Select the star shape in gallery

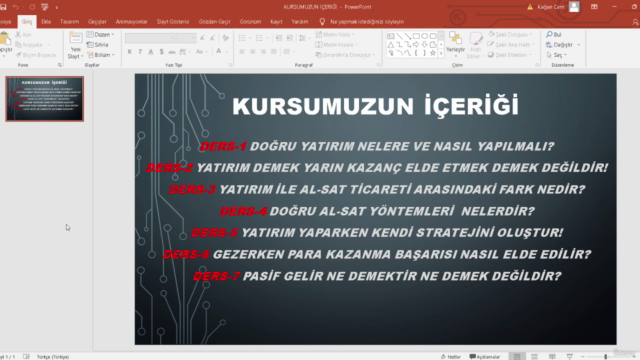pos(433,53)
